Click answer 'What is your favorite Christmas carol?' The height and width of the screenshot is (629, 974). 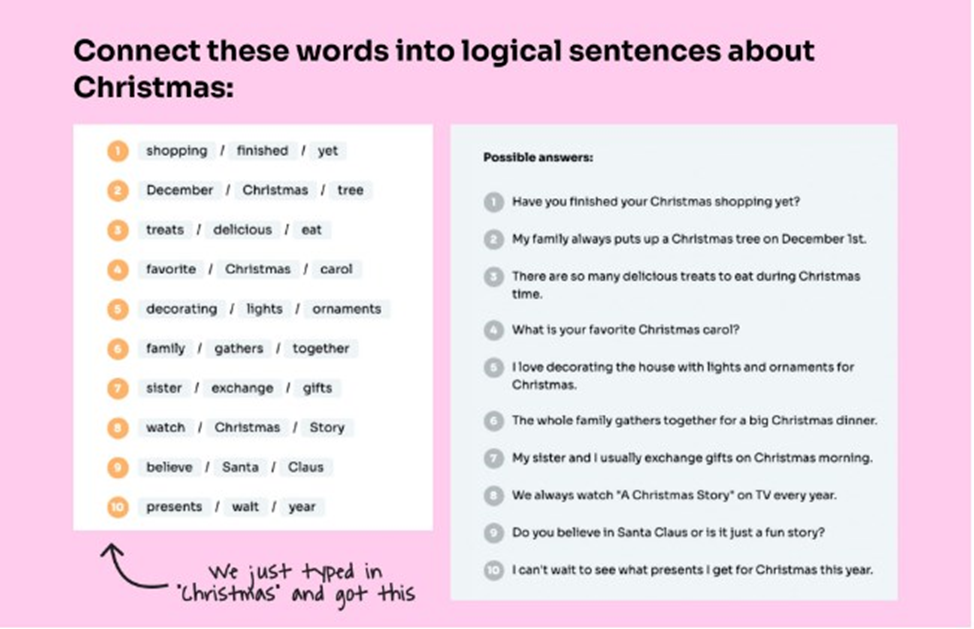click(x=626, y=330)
